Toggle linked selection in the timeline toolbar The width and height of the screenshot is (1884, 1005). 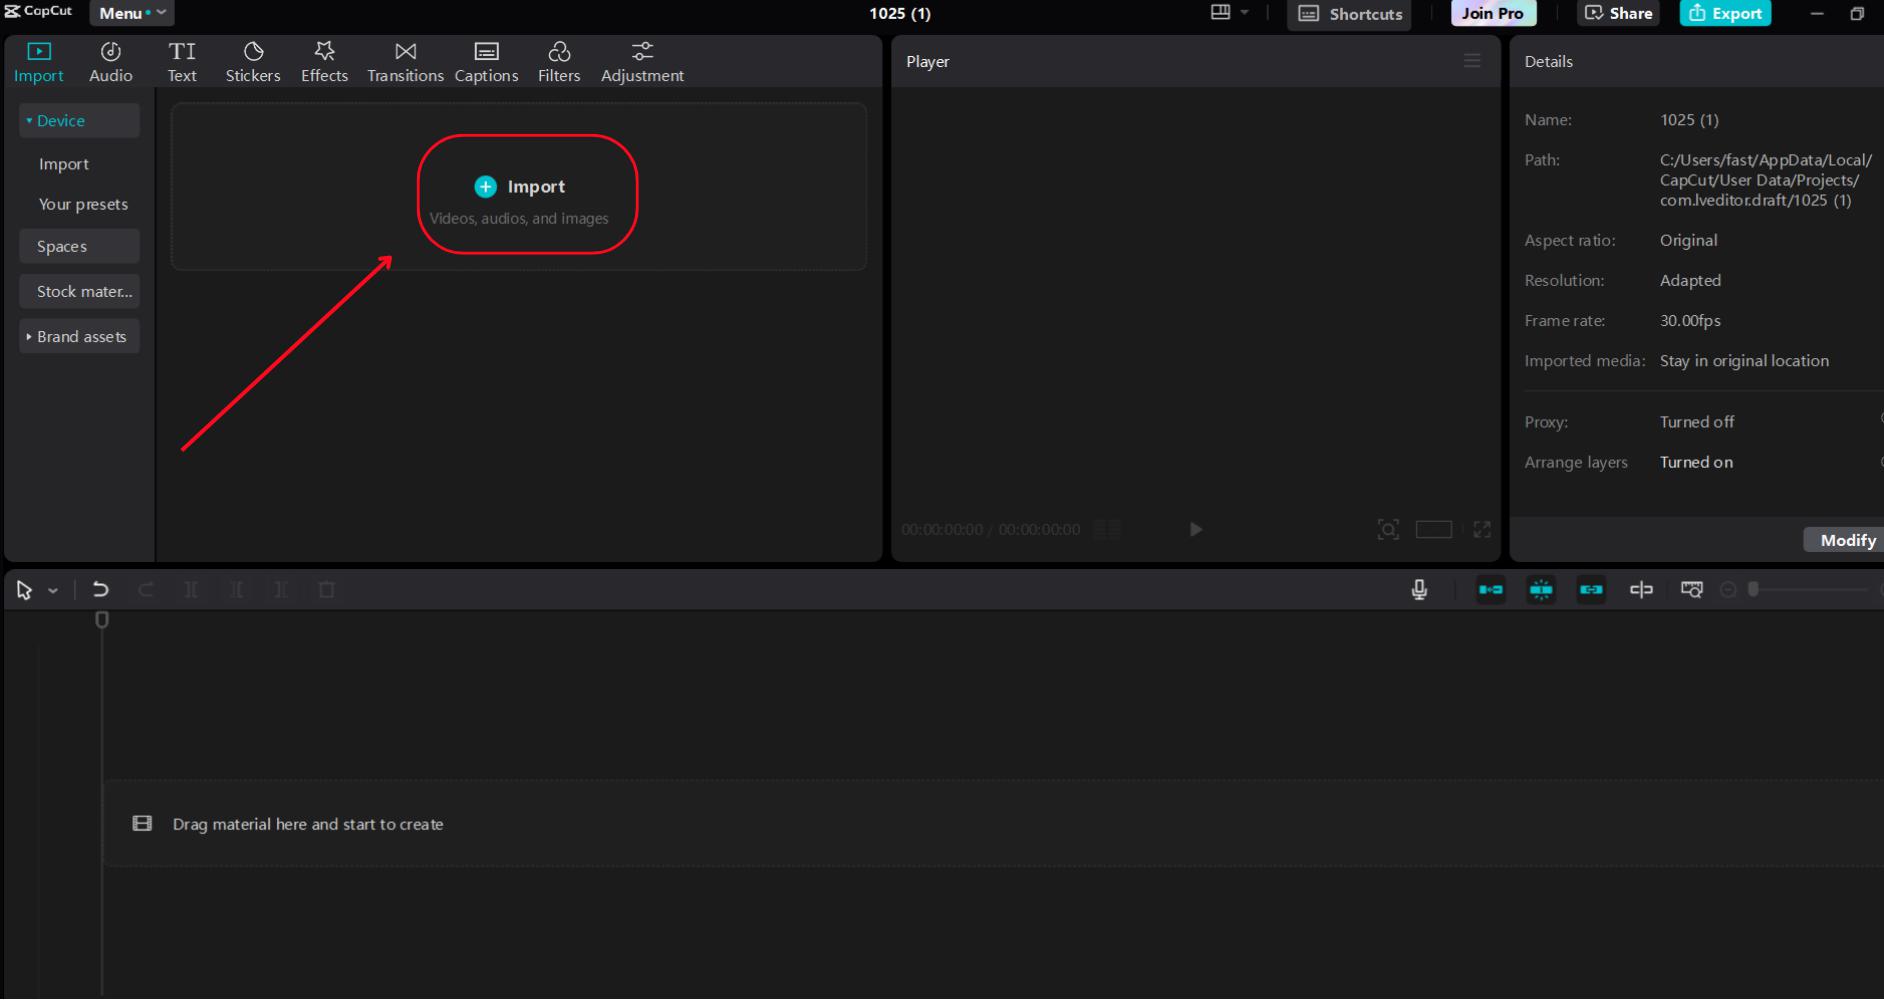pos(1591,590)
